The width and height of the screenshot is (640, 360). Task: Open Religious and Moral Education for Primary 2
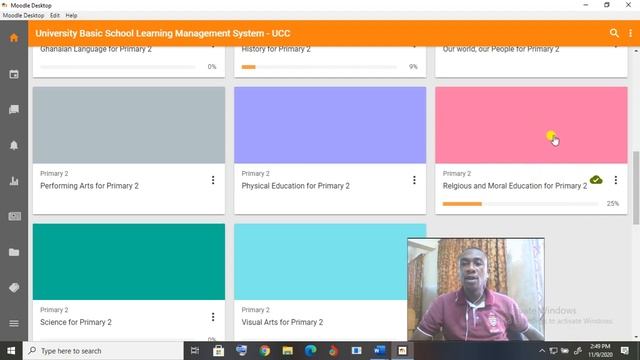[x=515, y=186]
